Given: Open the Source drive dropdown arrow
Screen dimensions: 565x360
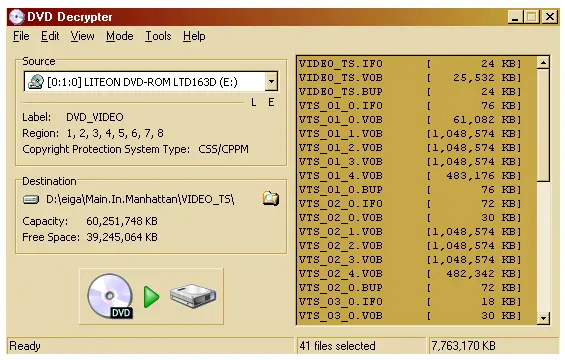Looking at the screenshot, I should point(271,81).
